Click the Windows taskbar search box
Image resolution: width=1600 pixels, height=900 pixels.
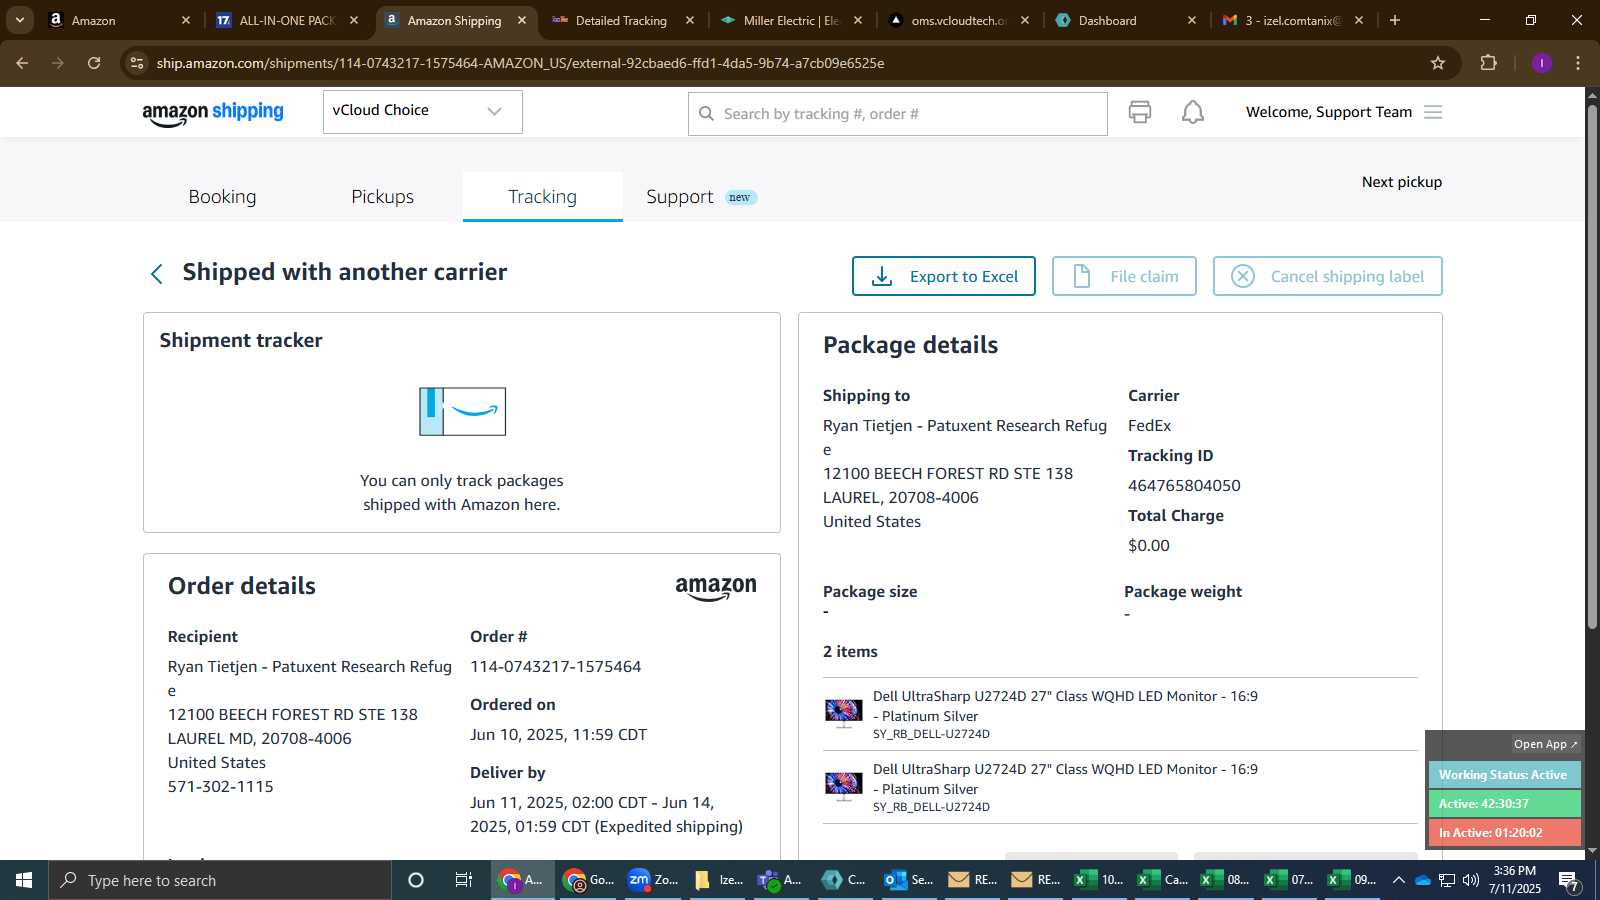[220, 880]
